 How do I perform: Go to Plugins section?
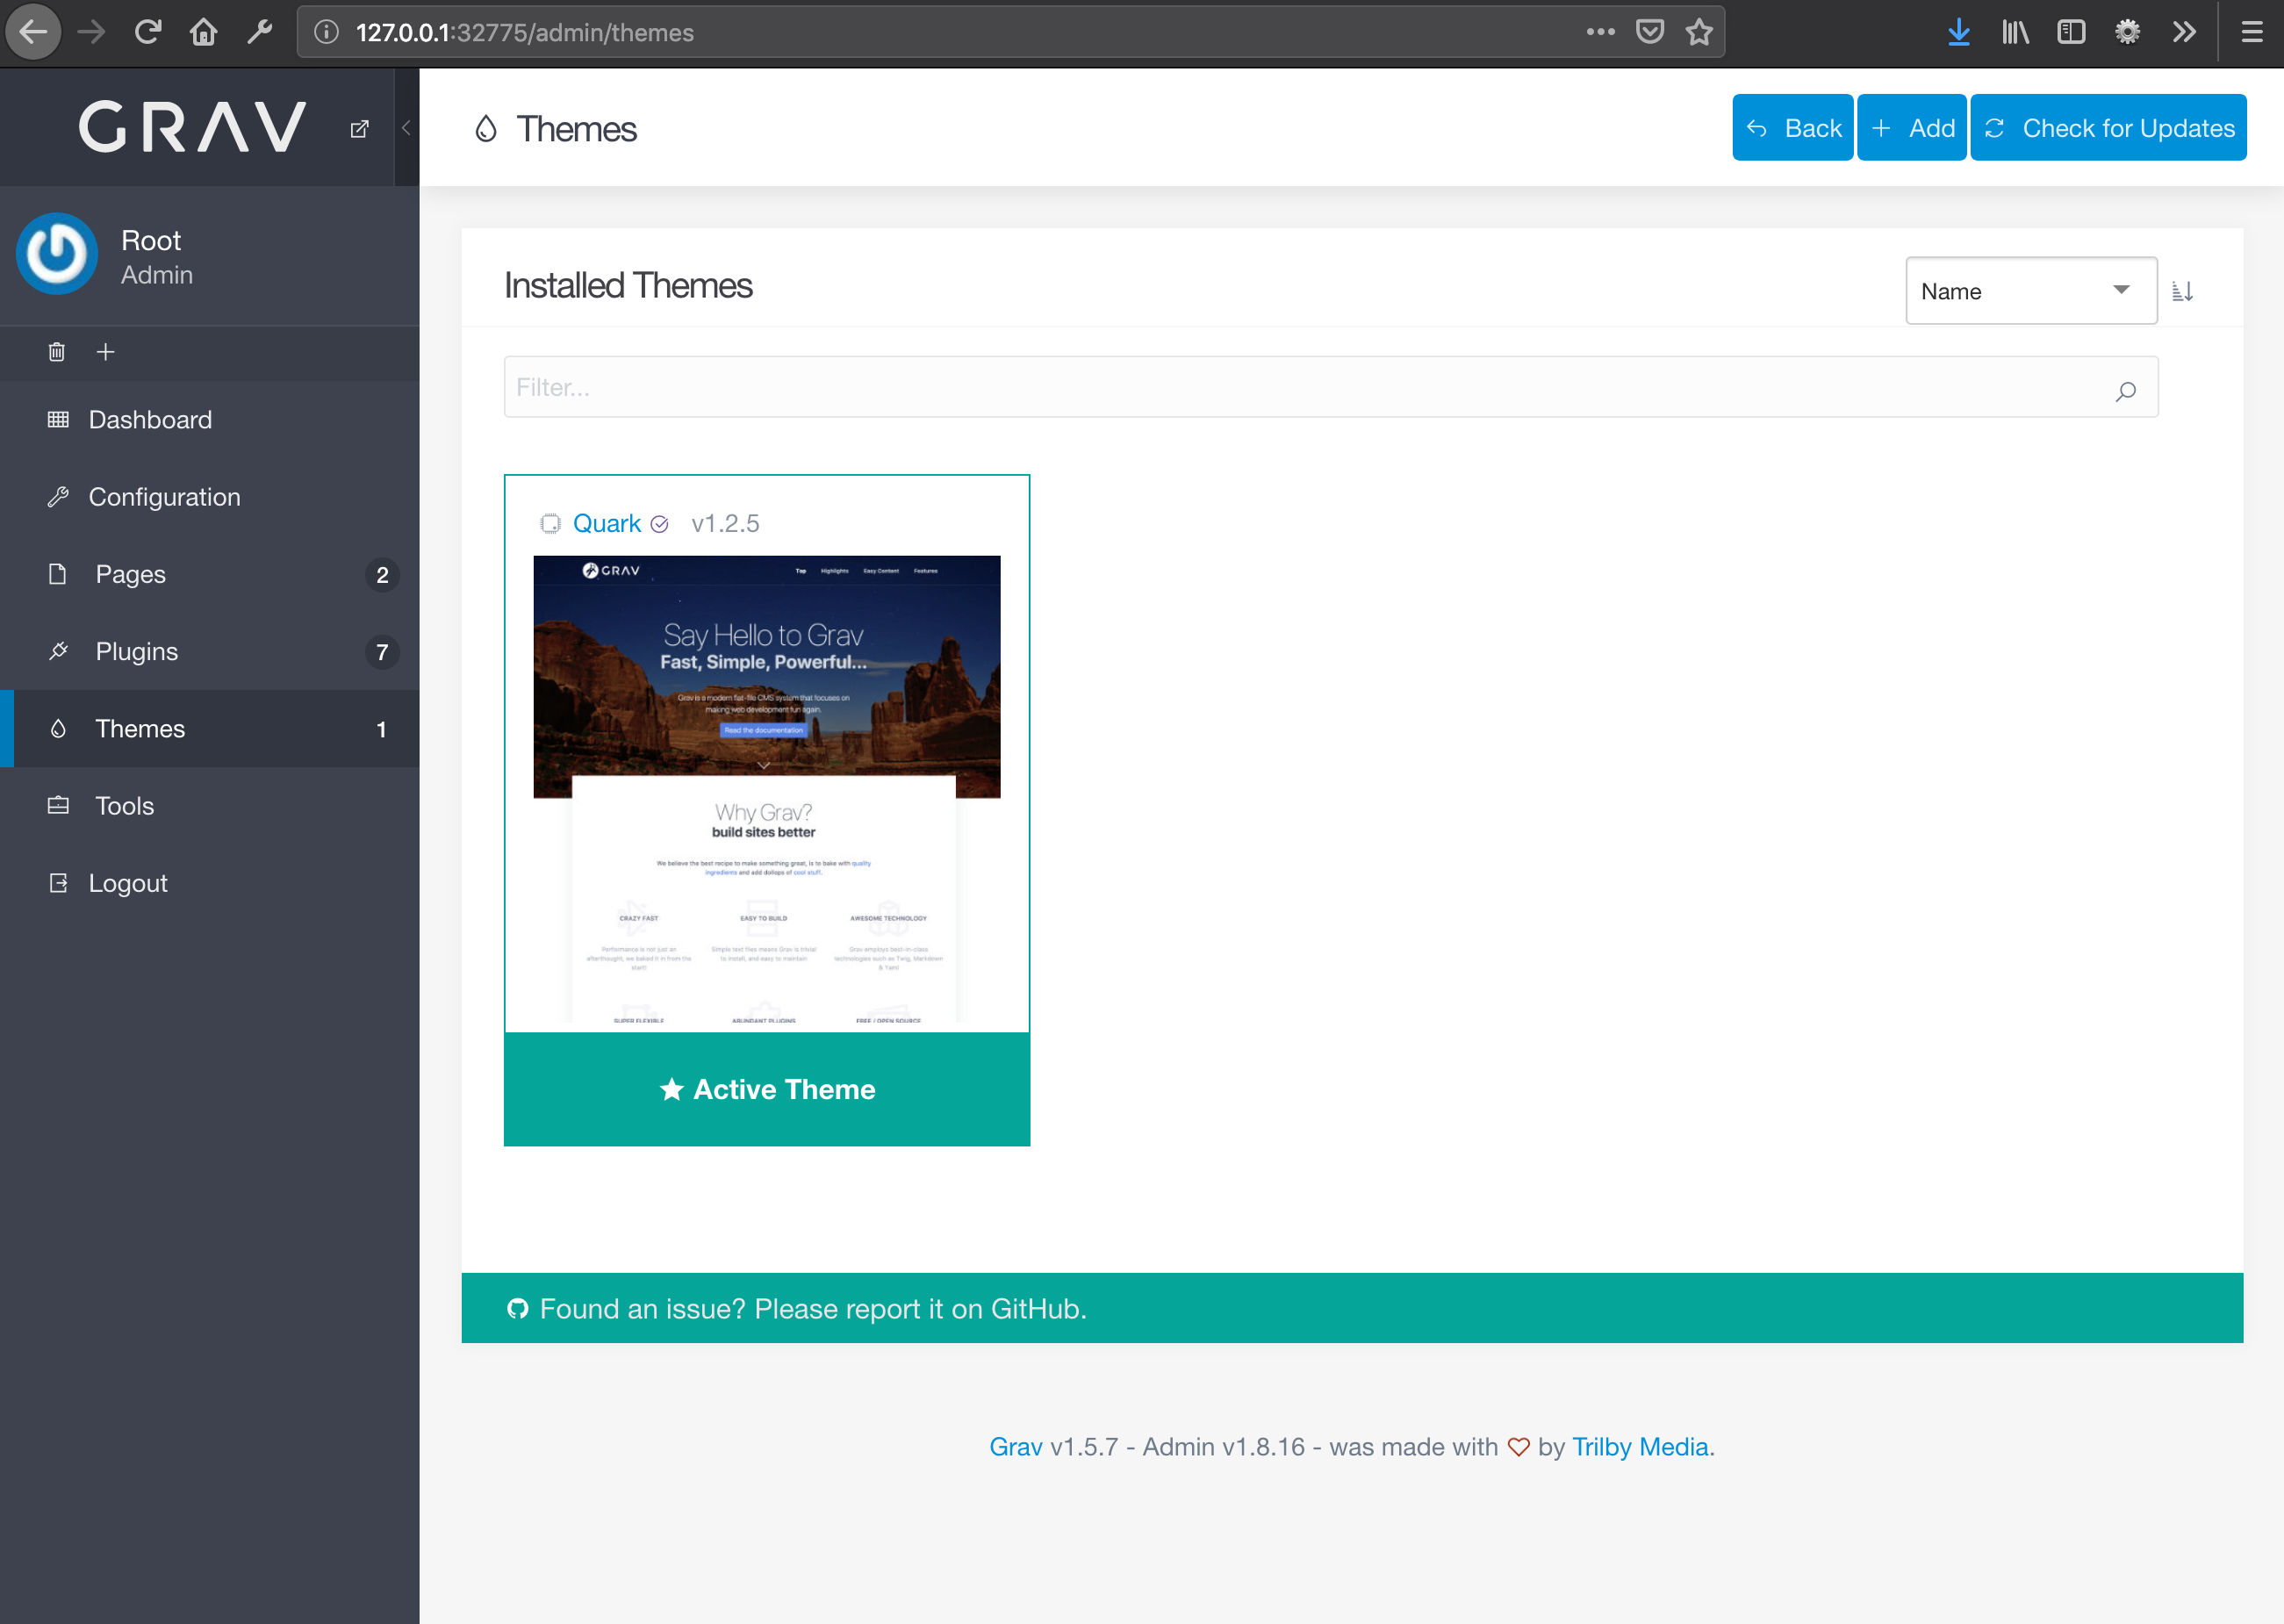(209, 651)
